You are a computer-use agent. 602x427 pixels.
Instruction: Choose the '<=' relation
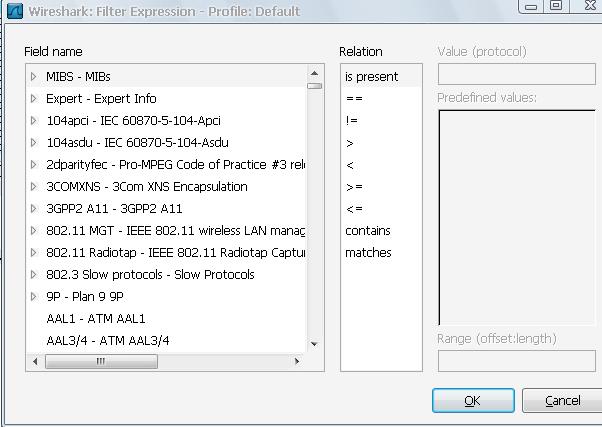354,209
